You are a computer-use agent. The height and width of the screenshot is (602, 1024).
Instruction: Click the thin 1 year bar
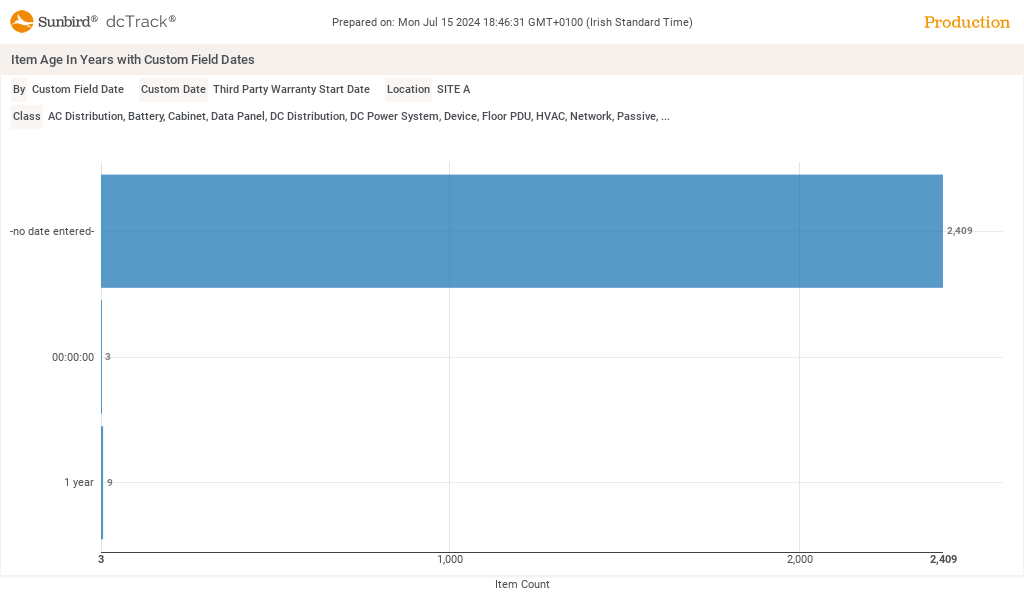[102, 482]
